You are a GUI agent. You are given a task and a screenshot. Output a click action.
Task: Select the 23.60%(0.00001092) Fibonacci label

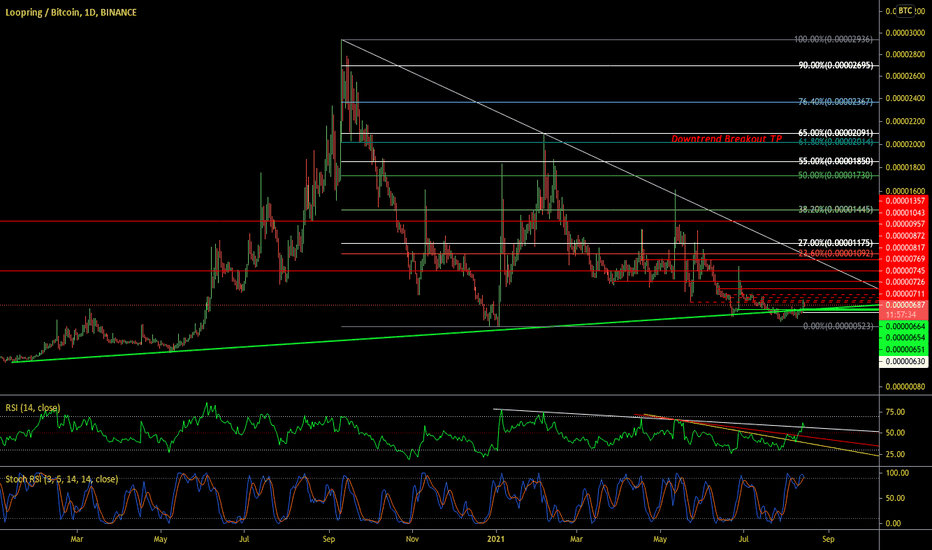[x=835, y=253]
